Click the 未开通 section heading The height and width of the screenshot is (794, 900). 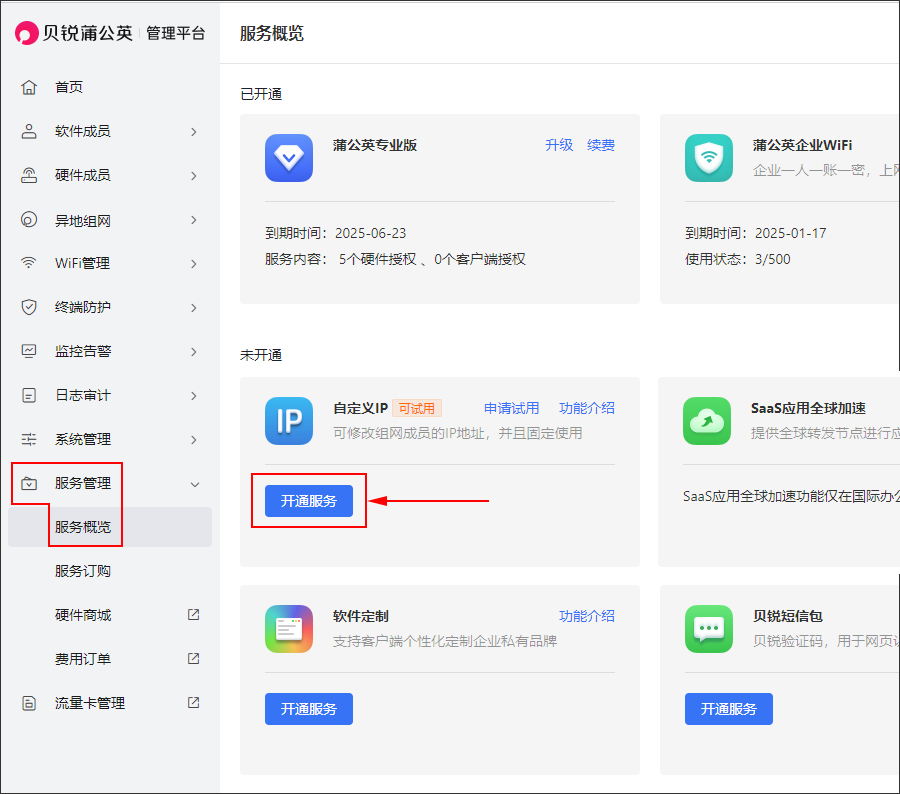coord(261,355)
